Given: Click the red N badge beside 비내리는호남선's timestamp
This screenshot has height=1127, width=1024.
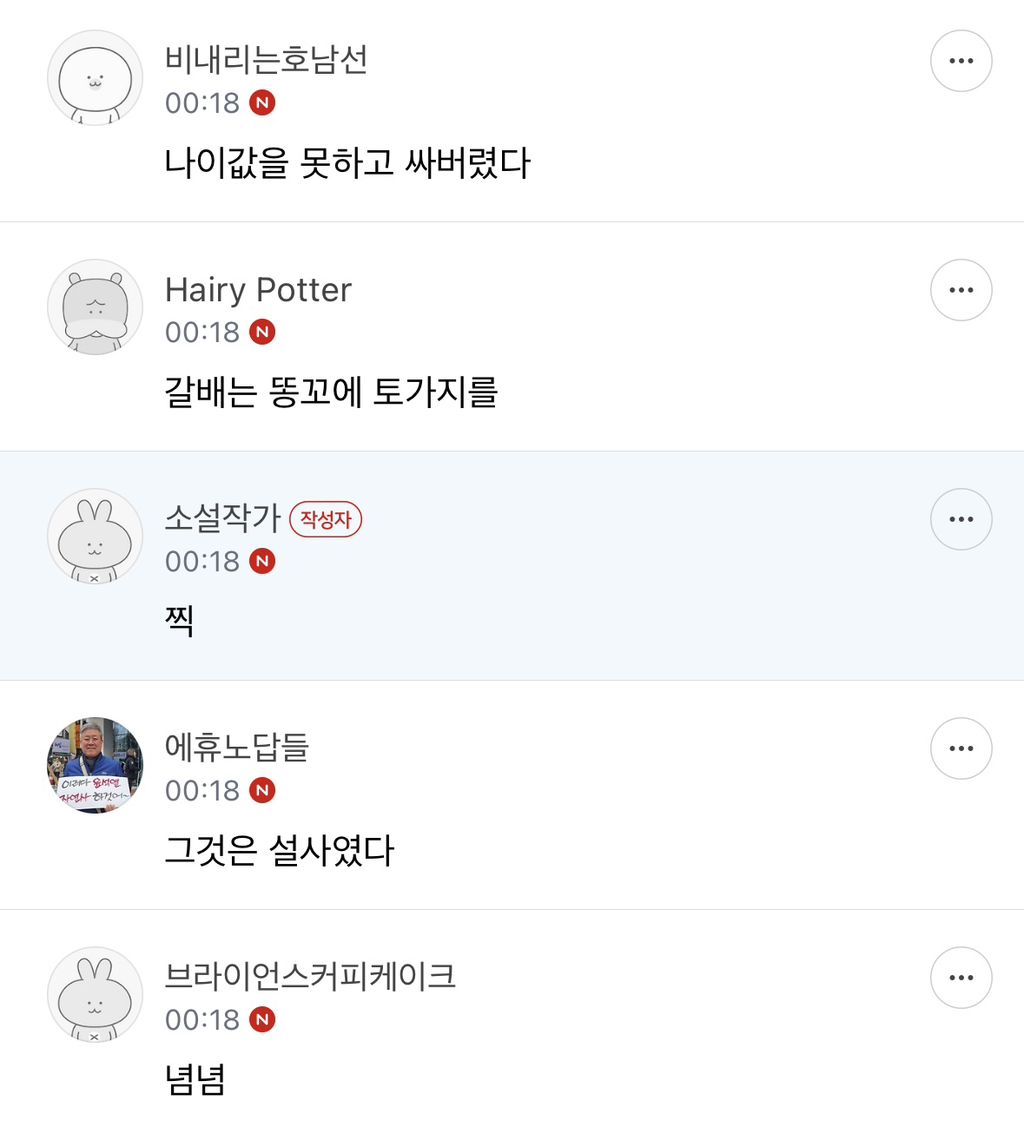Looking at the screenshot, I should [262, 103].
